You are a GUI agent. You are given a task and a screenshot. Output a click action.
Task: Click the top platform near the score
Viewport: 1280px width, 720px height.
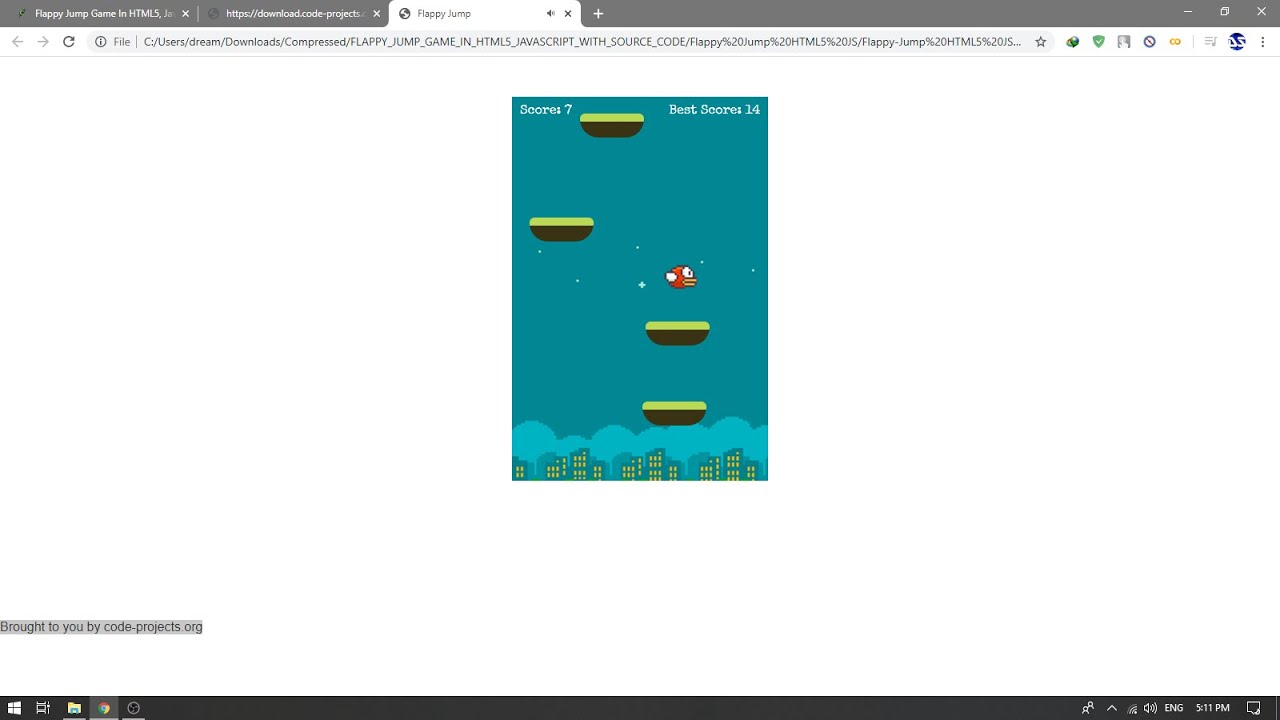tap(612, 125)
